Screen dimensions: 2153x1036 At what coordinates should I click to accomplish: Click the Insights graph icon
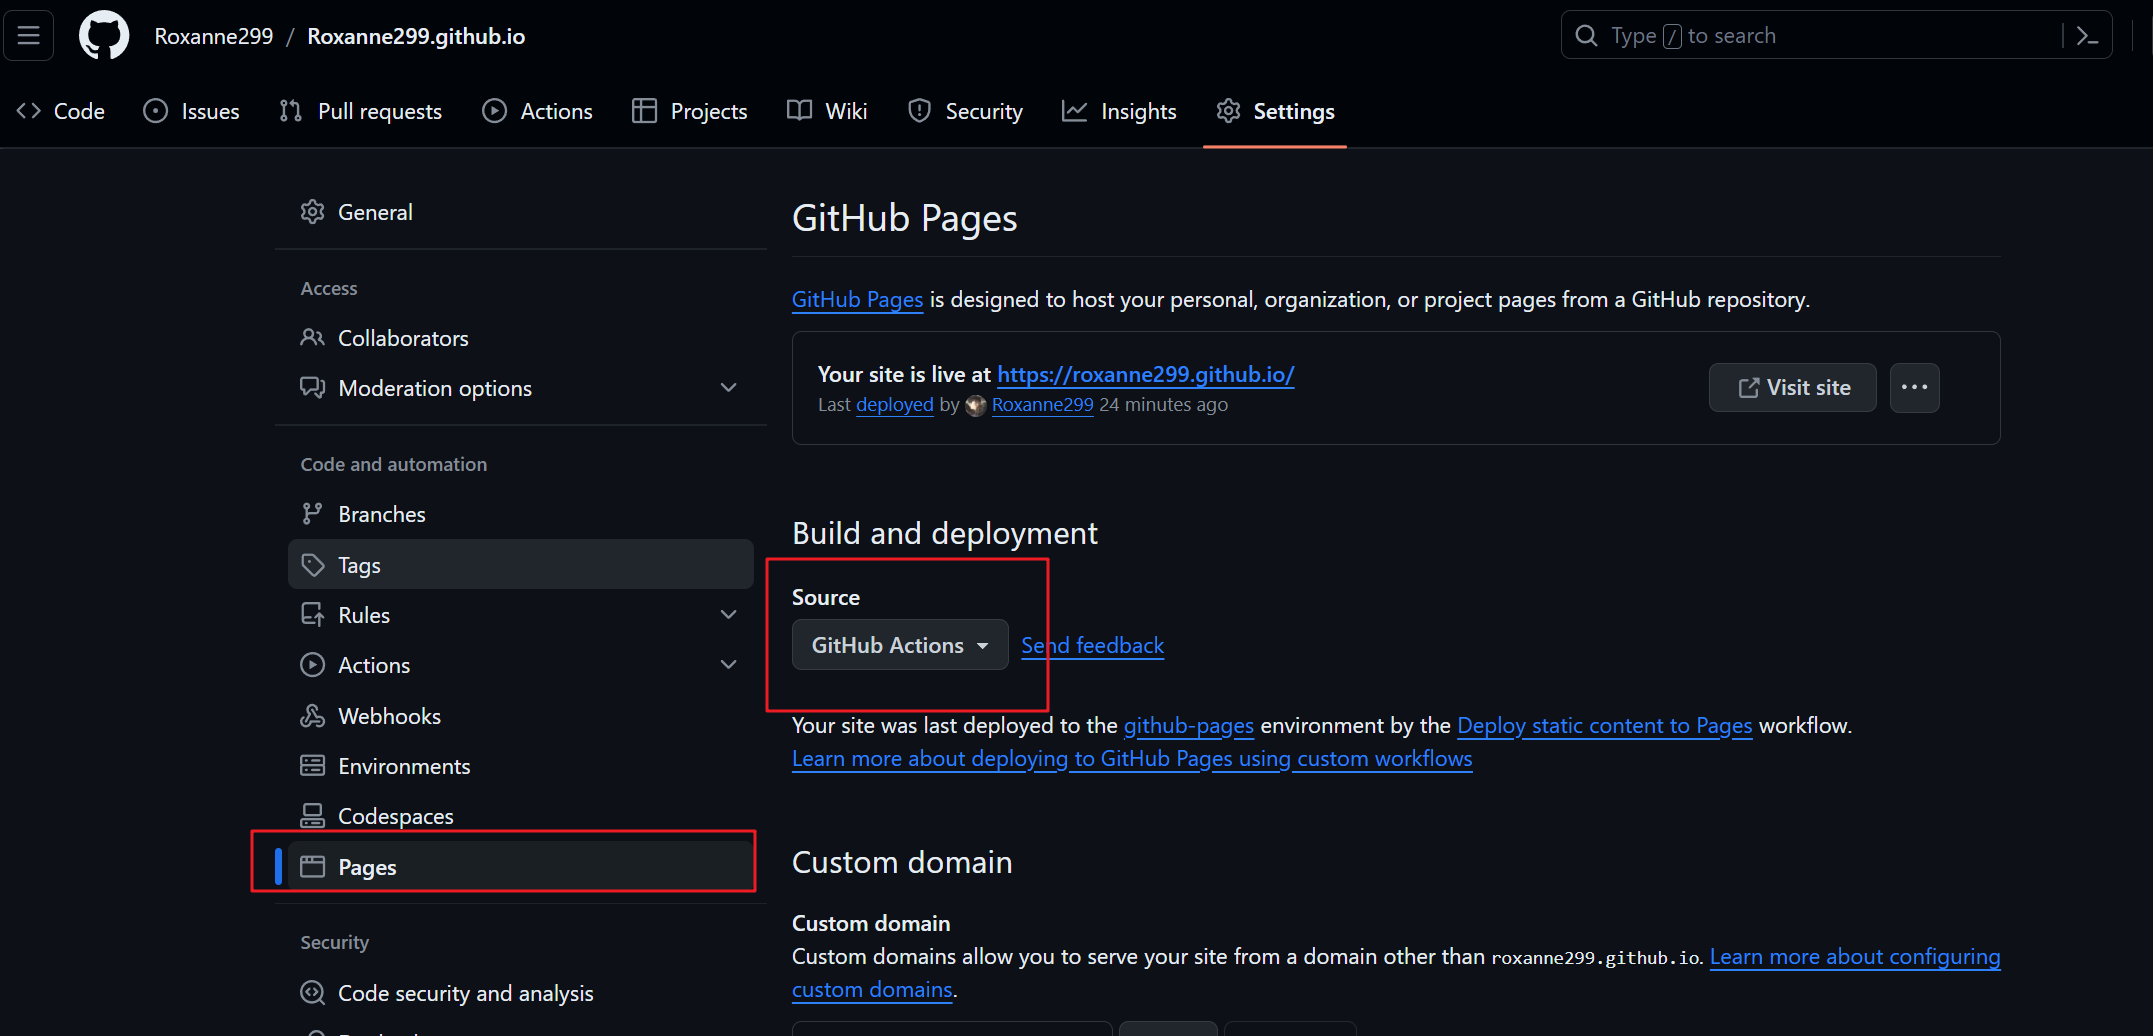point(1075,111)
